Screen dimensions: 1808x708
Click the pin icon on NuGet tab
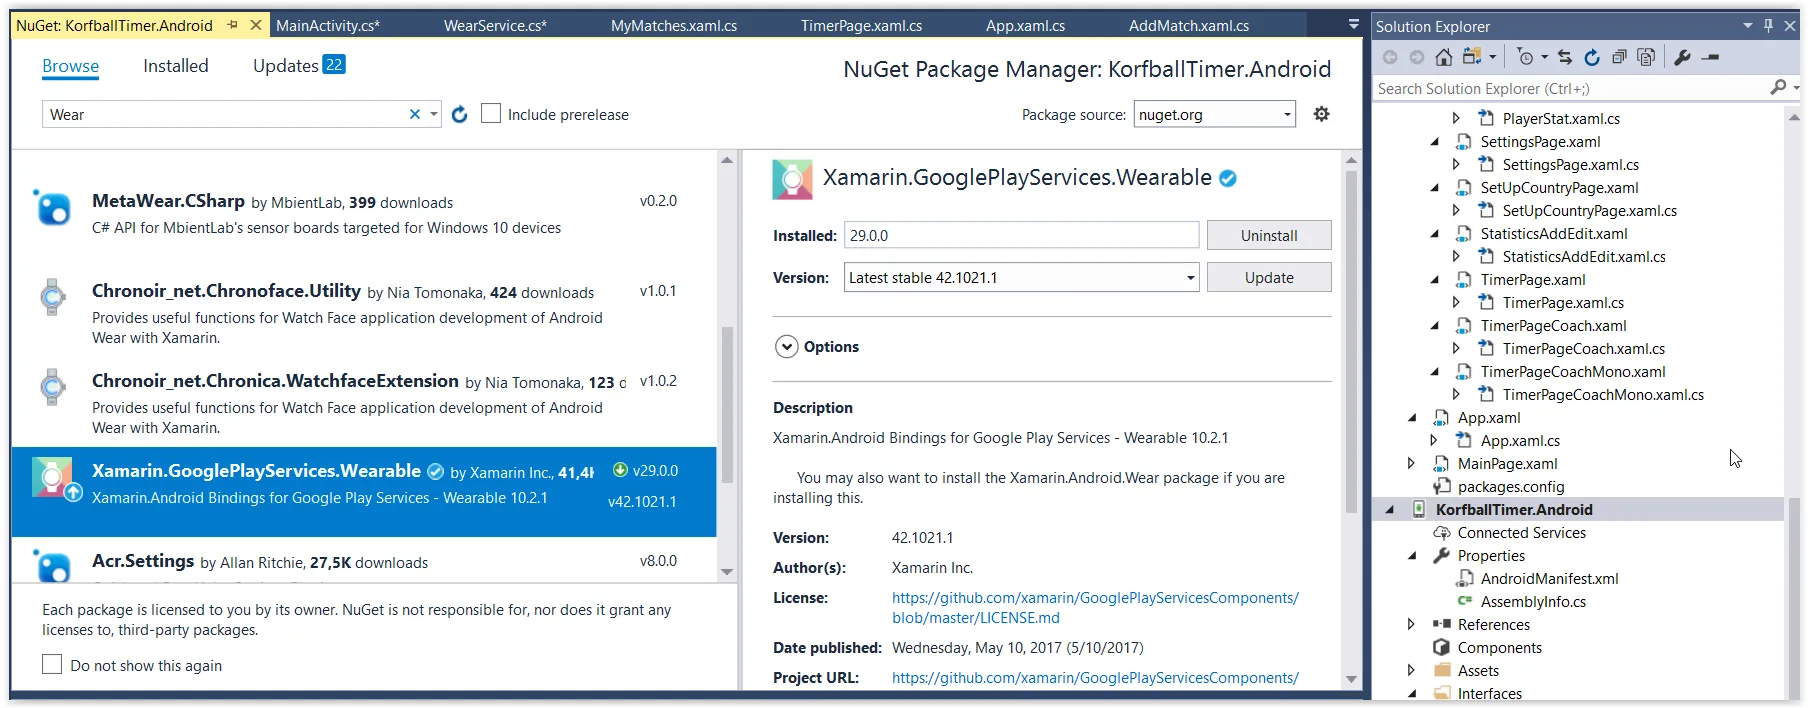233,25
